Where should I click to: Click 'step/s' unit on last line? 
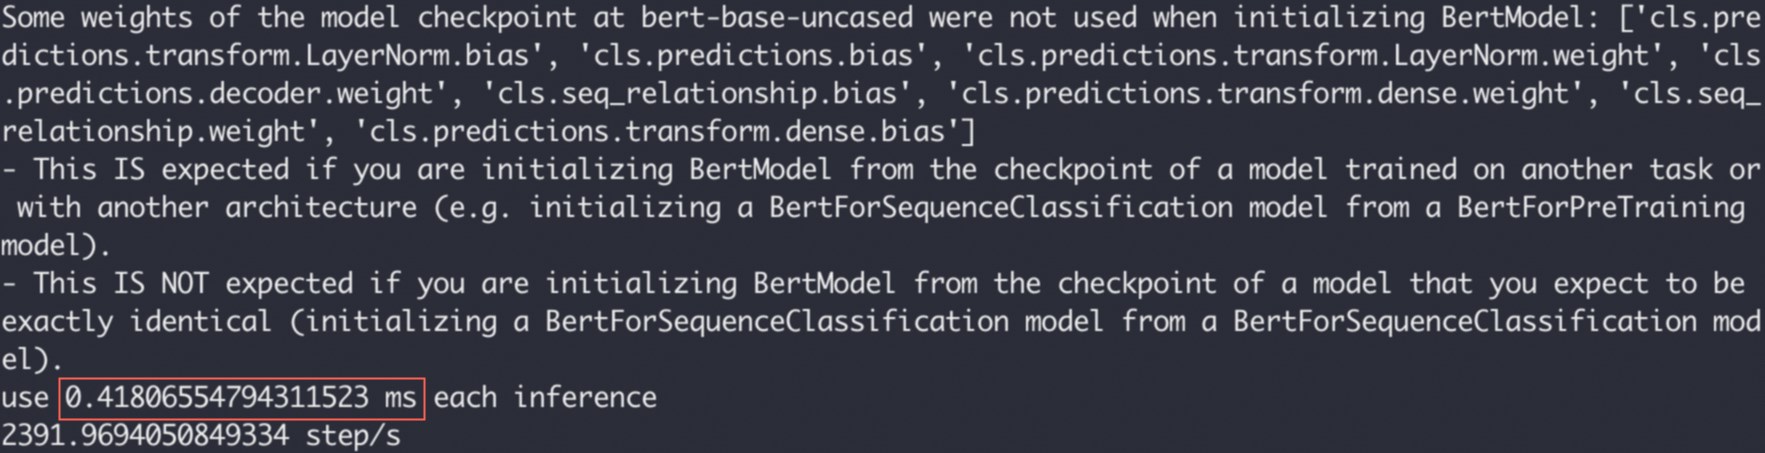click(353, 436)
